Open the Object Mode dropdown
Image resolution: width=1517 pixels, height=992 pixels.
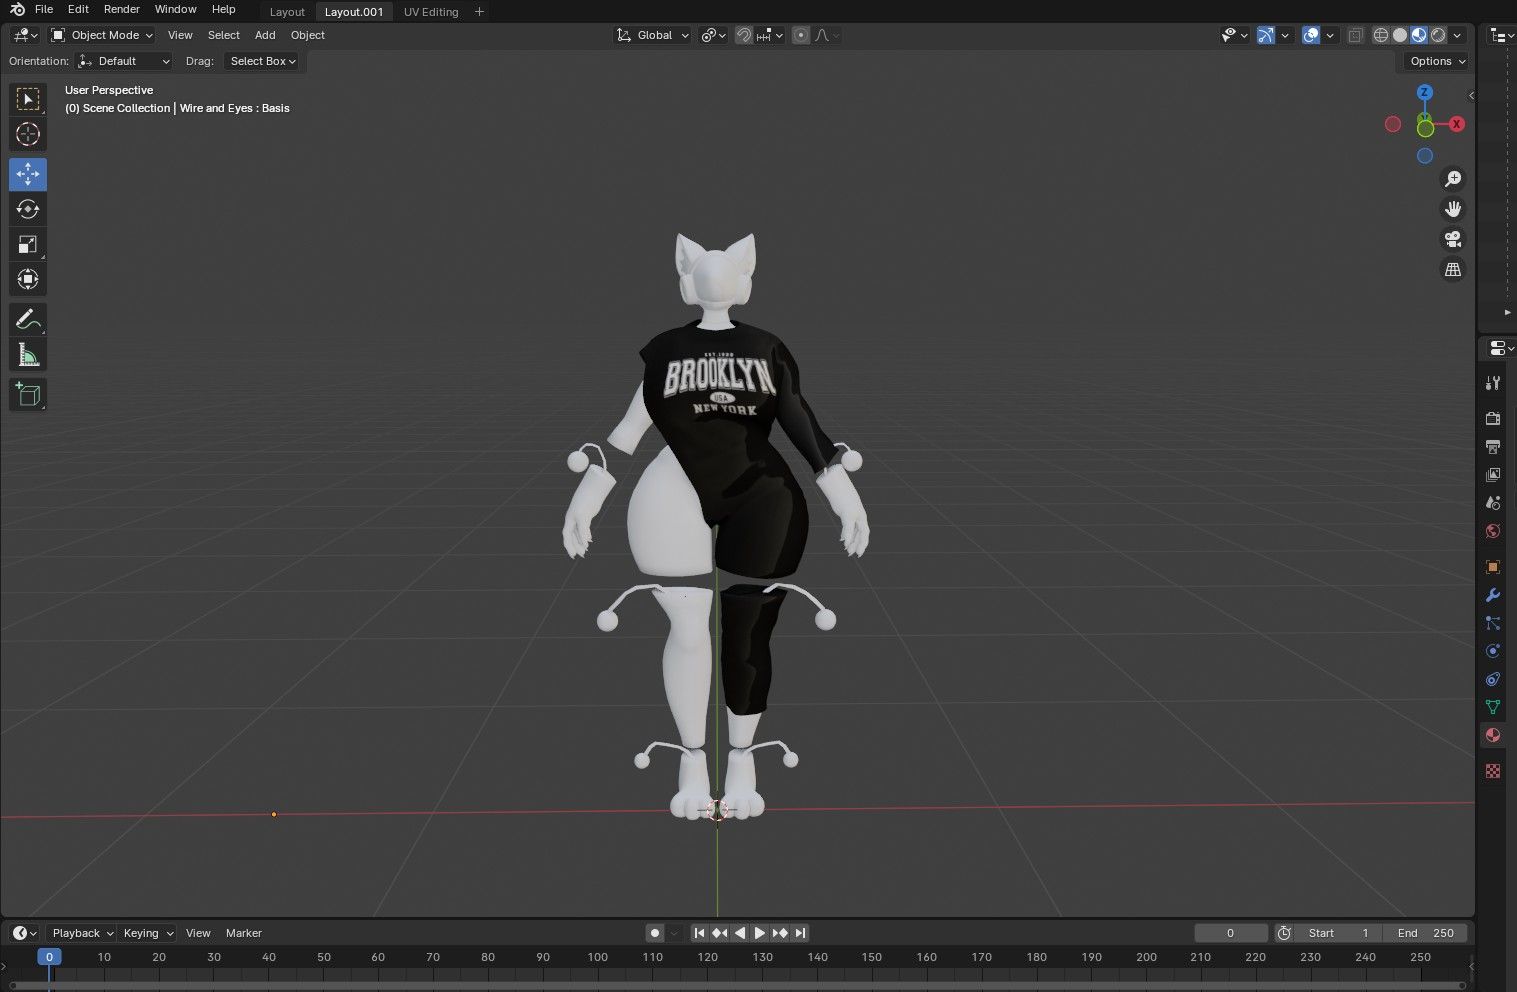[x=102, y=35]
